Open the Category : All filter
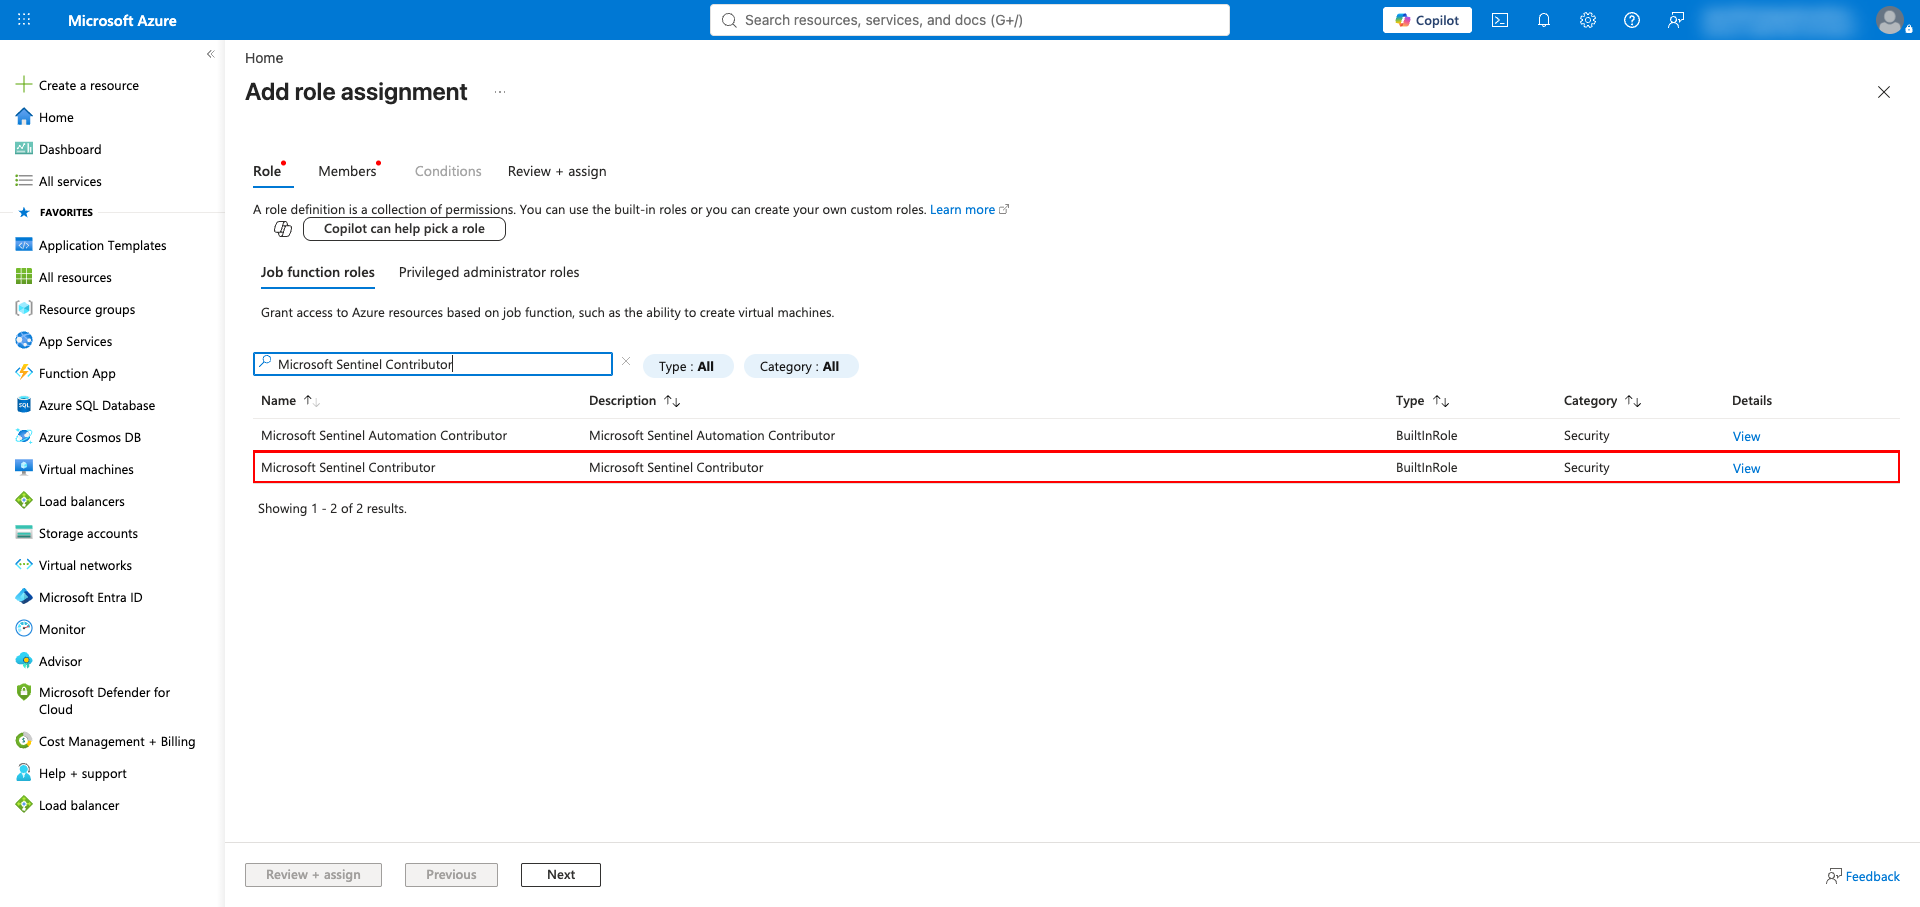The image size is (1920, 907). click(x=801, y=366)
